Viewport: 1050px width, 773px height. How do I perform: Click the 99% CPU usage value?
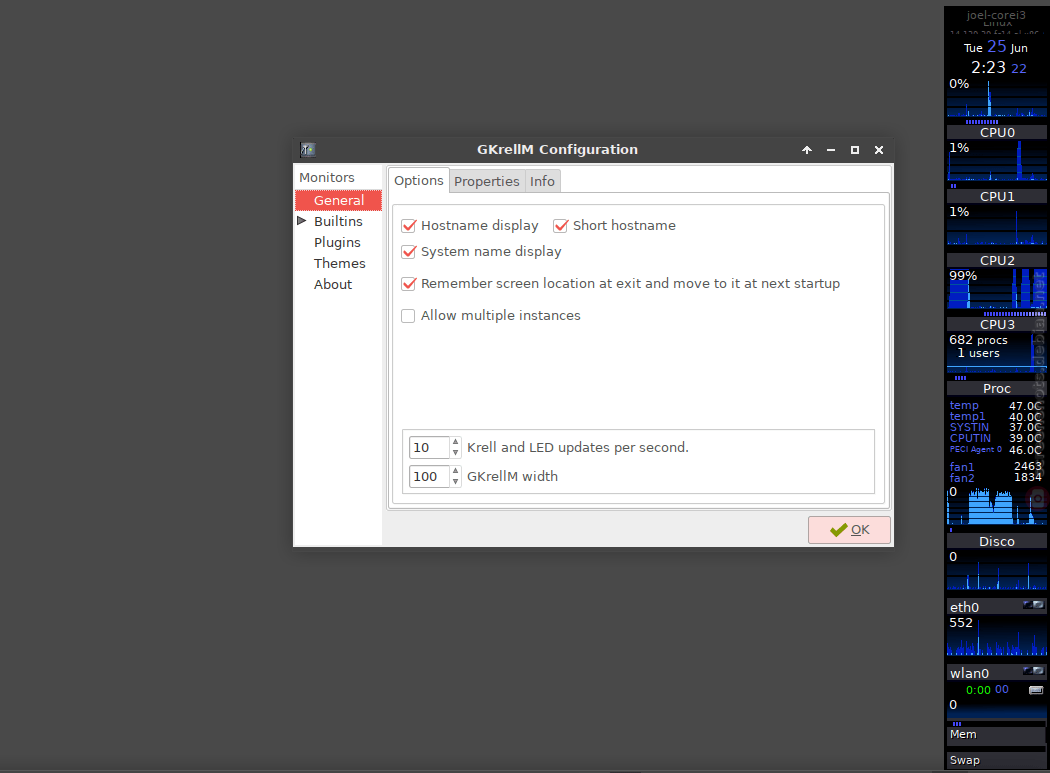tap(963, 276)
